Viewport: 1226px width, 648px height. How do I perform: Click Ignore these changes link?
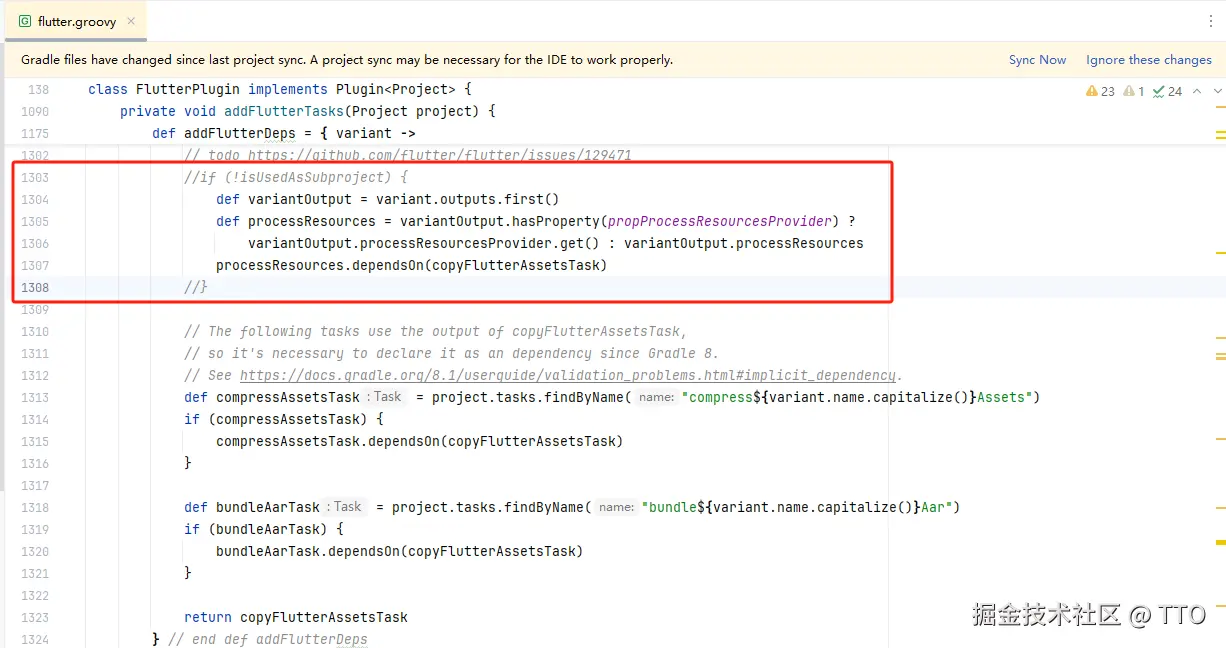click(x=1148, y=60)
